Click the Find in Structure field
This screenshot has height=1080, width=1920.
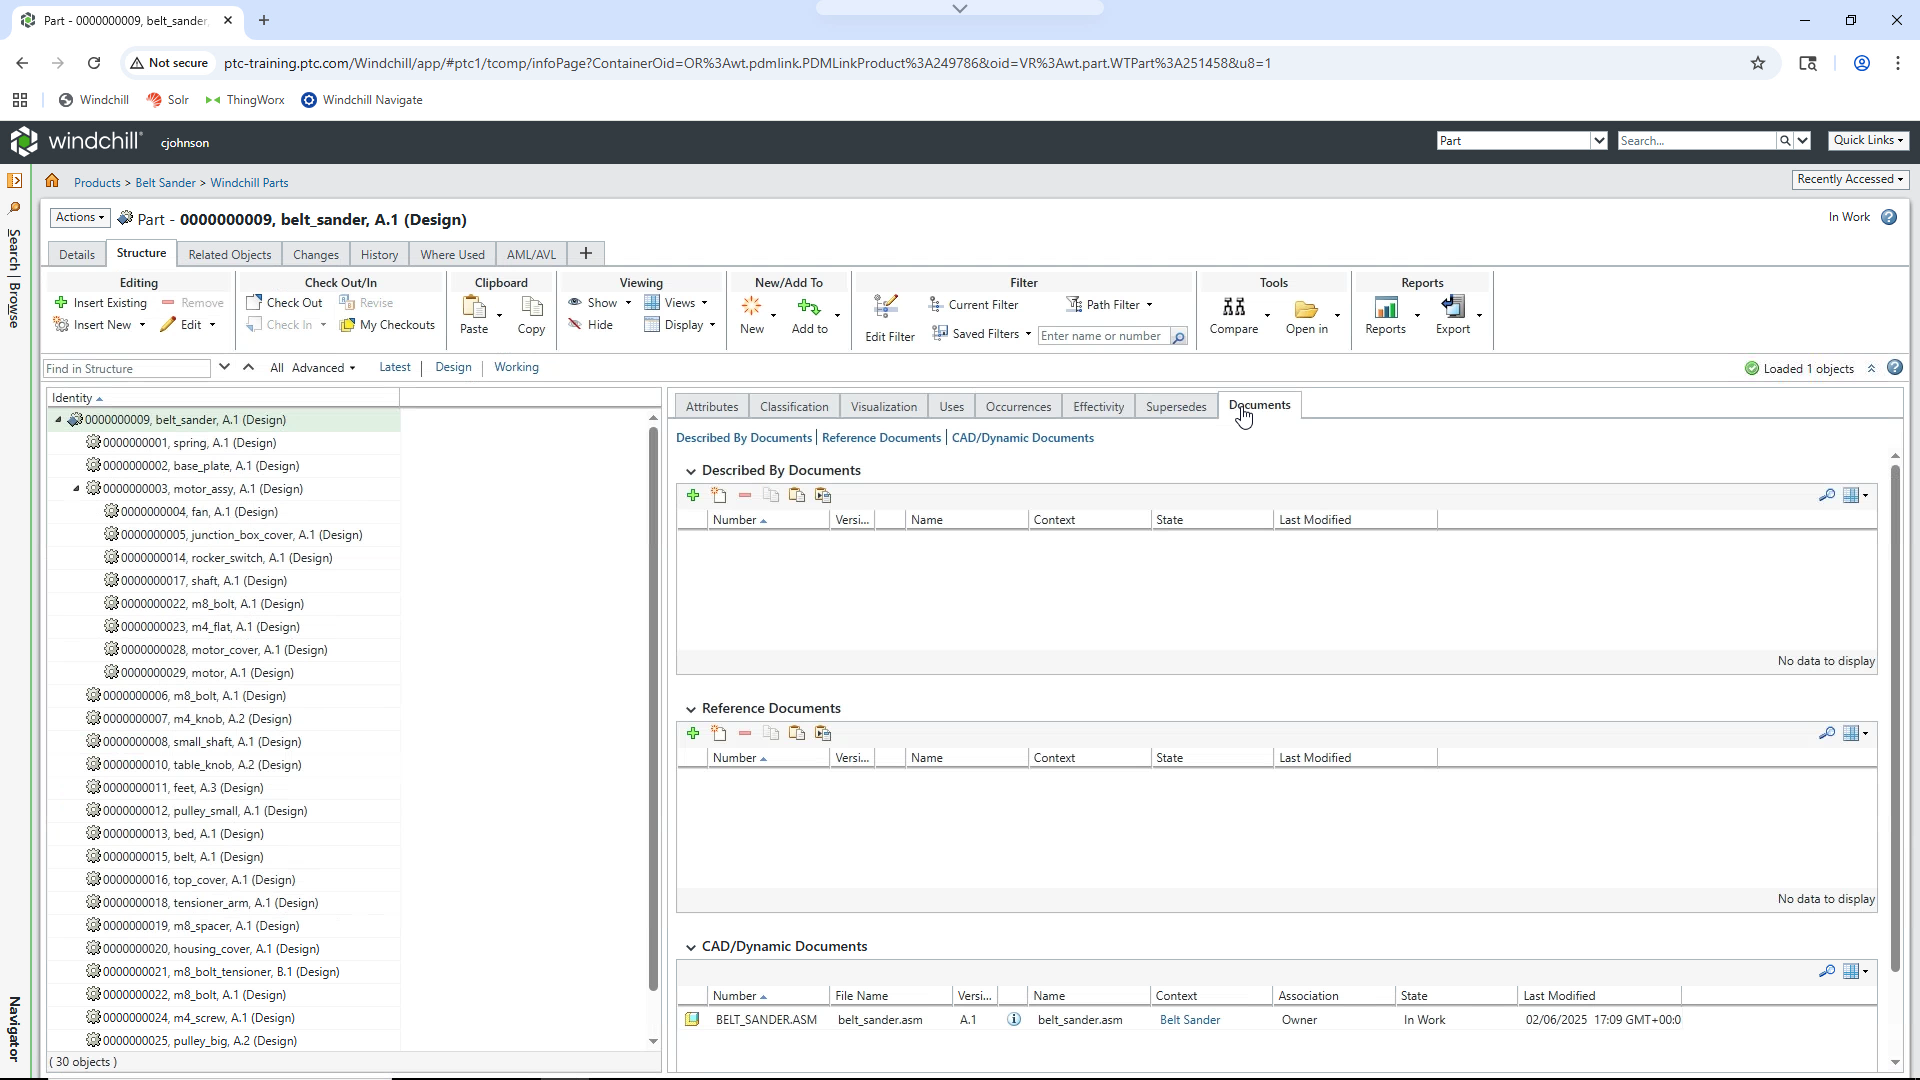coord(127,369)
